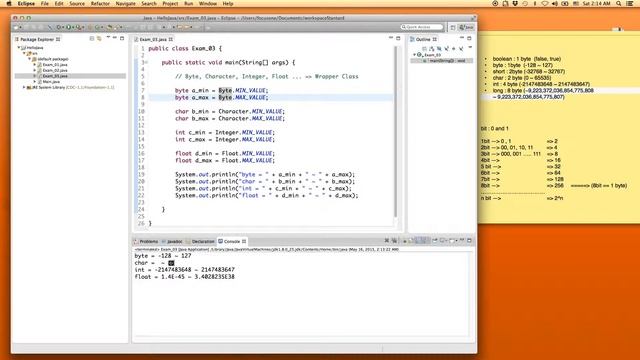Maximize the Console view
This screenshot has width=640, height=360.
[x=469, y=241]
